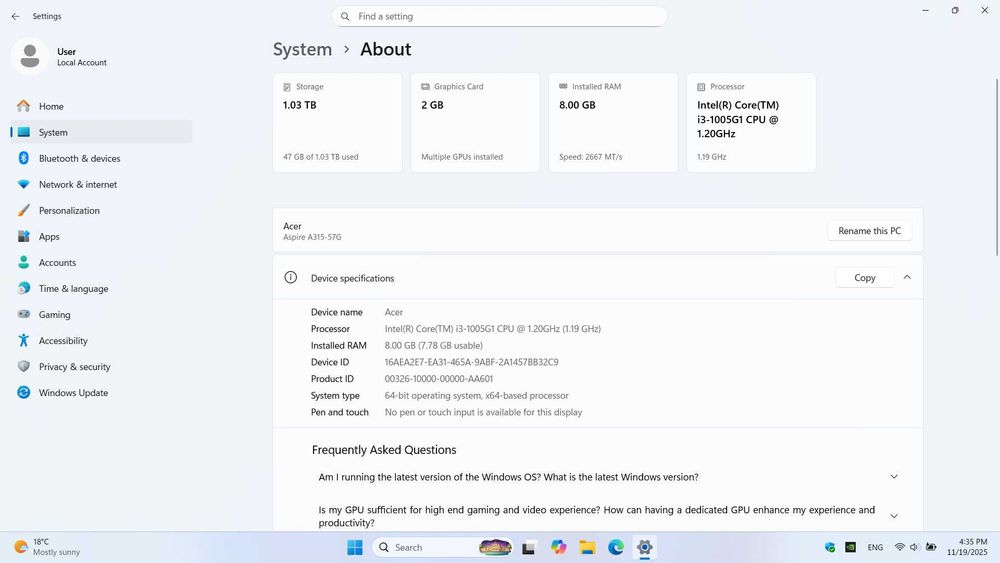Open Windows Update settings
The image size is (1000, 563).
(x=101, y=393)
